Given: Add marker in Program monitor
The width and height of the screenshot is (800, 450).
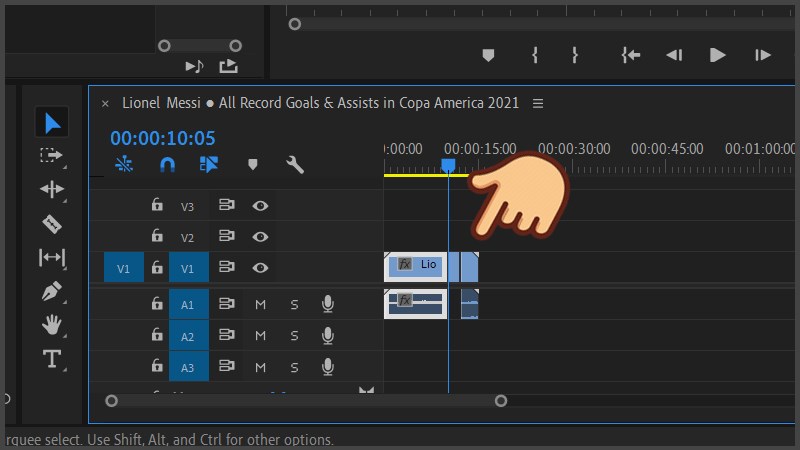Looking at the screenshot, I should click(x=488, y=55).
